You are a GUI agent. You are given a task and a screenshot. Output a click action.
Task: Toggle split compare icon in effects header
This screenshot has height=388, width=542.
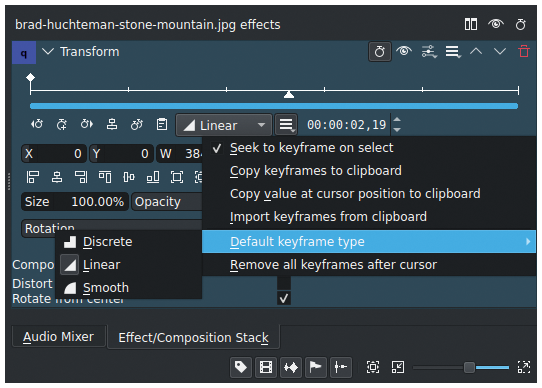(471, 25)
